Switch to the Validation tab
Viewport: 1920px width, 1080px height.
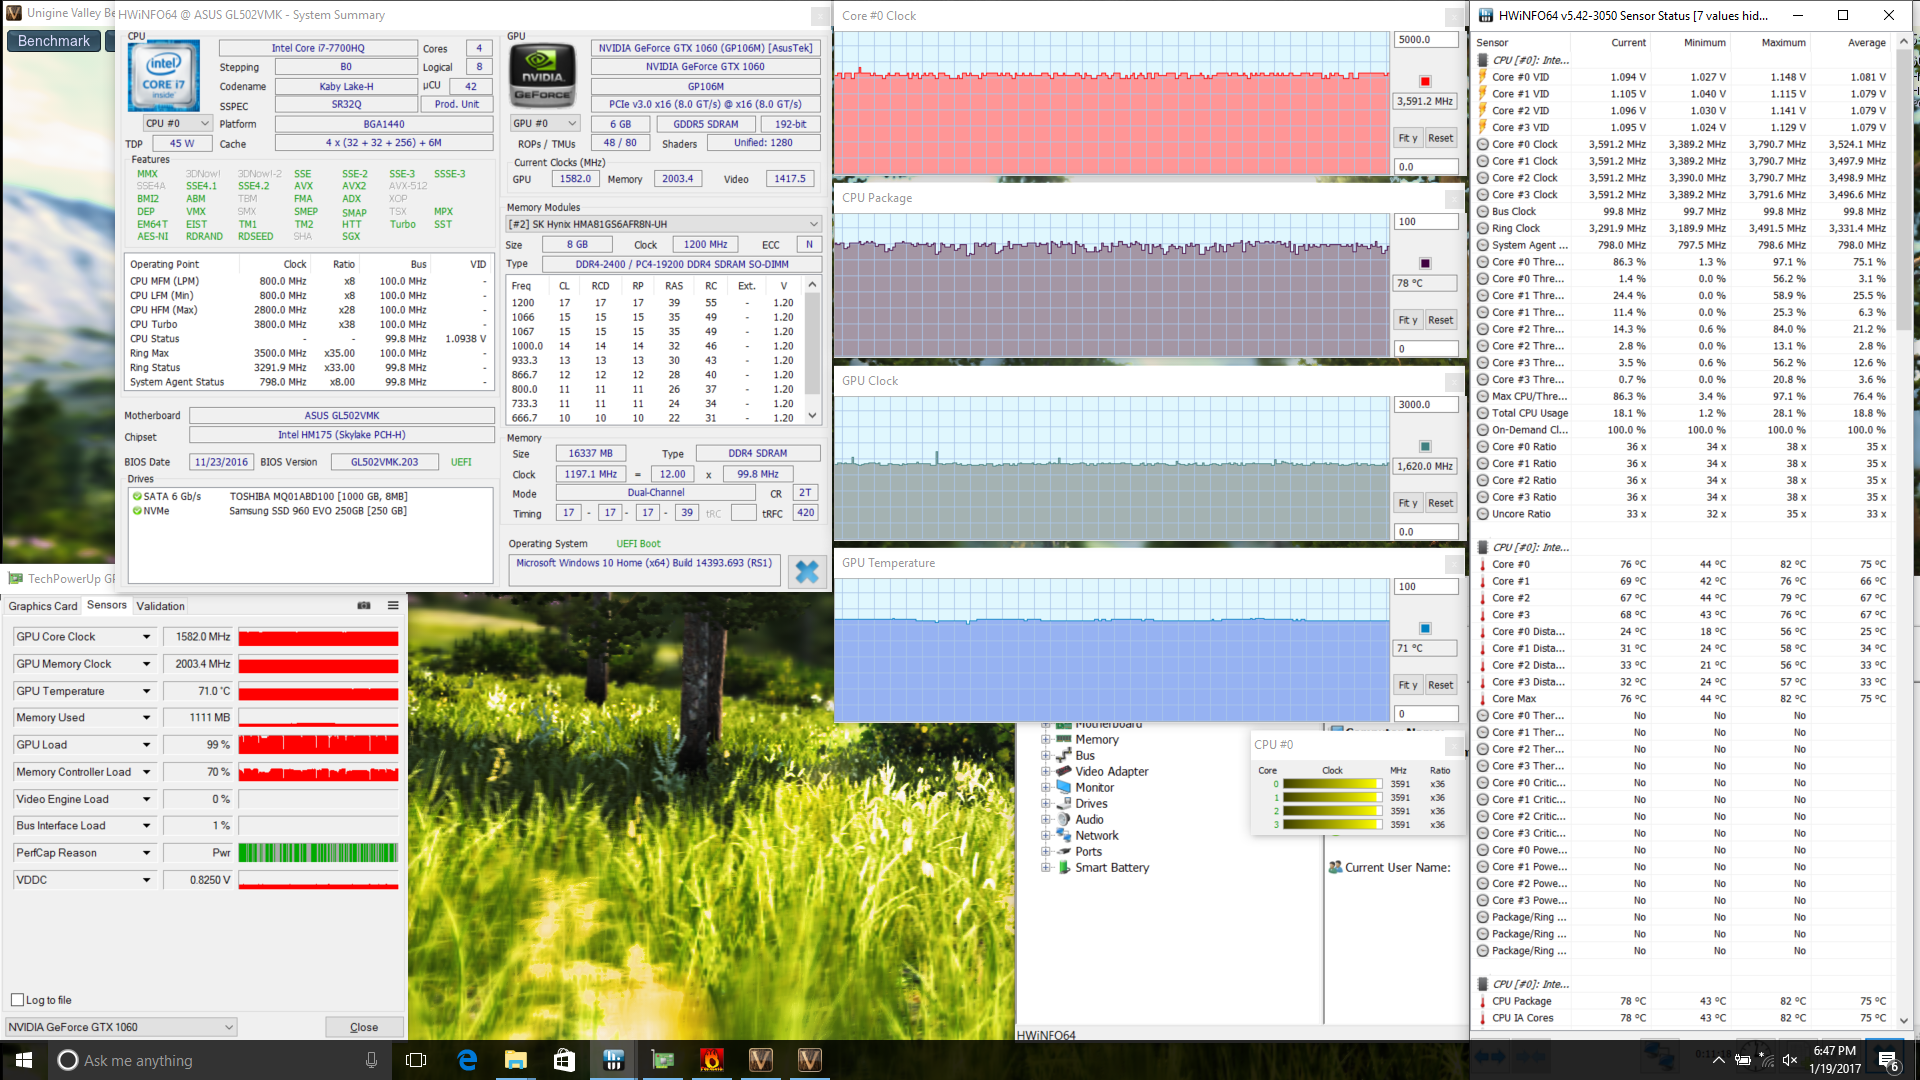click(x=160, y=606)
